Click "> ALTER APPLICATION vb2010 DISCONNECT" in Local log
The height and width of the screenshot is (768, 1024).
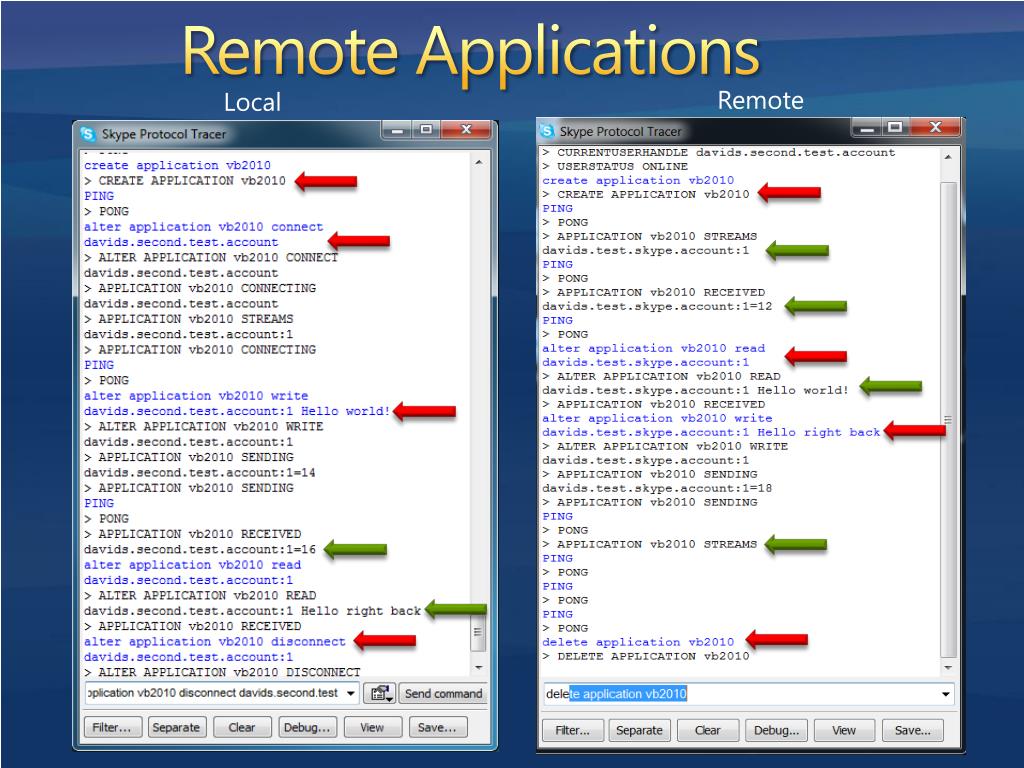222,672
